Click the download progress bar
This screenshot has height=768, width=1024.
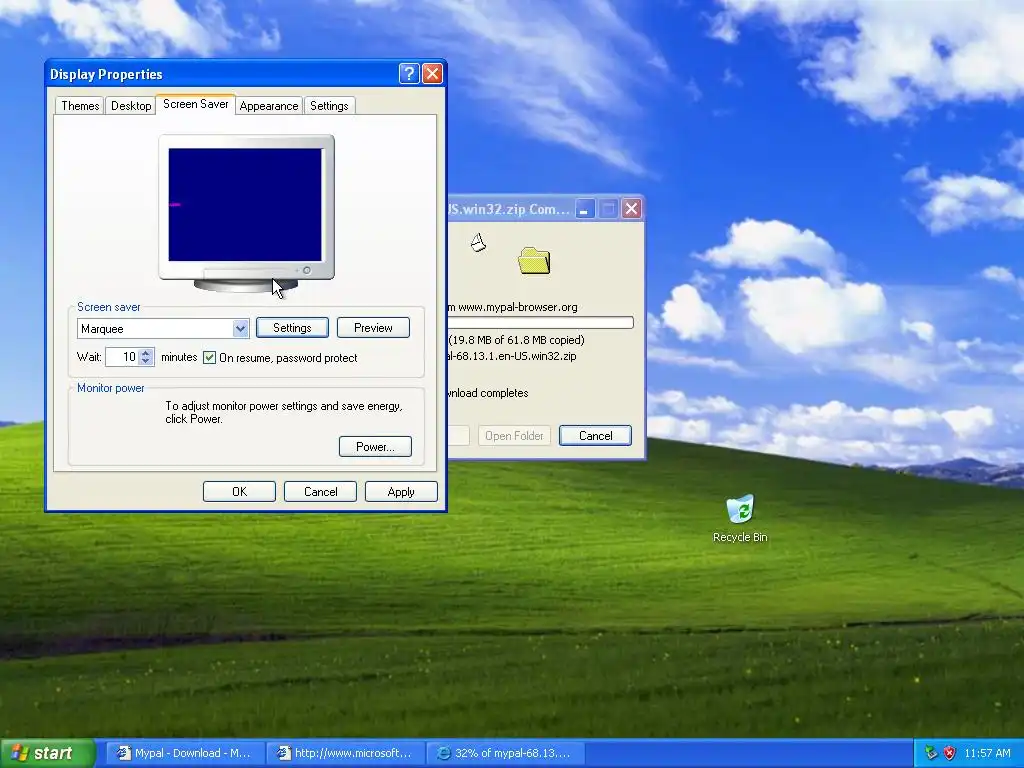[x=541, y=323]
